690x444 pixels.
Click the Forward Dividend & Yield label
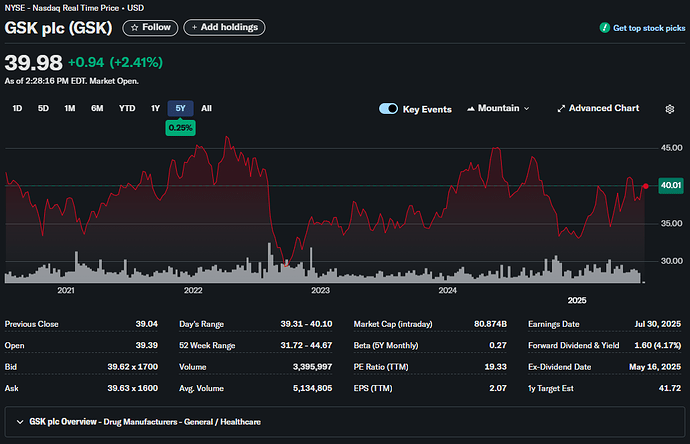point(573,345)
